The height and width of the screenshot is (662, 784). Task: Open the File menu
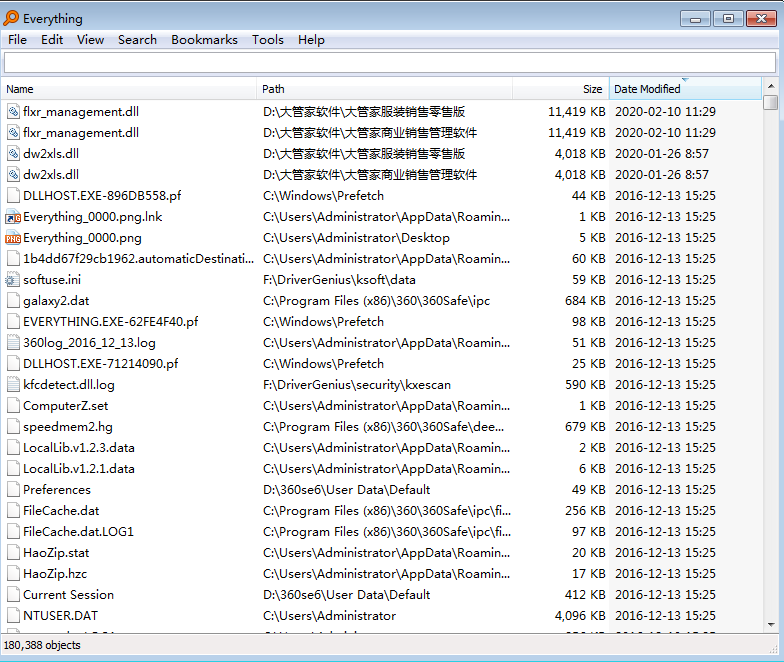[x=18, y=40]
